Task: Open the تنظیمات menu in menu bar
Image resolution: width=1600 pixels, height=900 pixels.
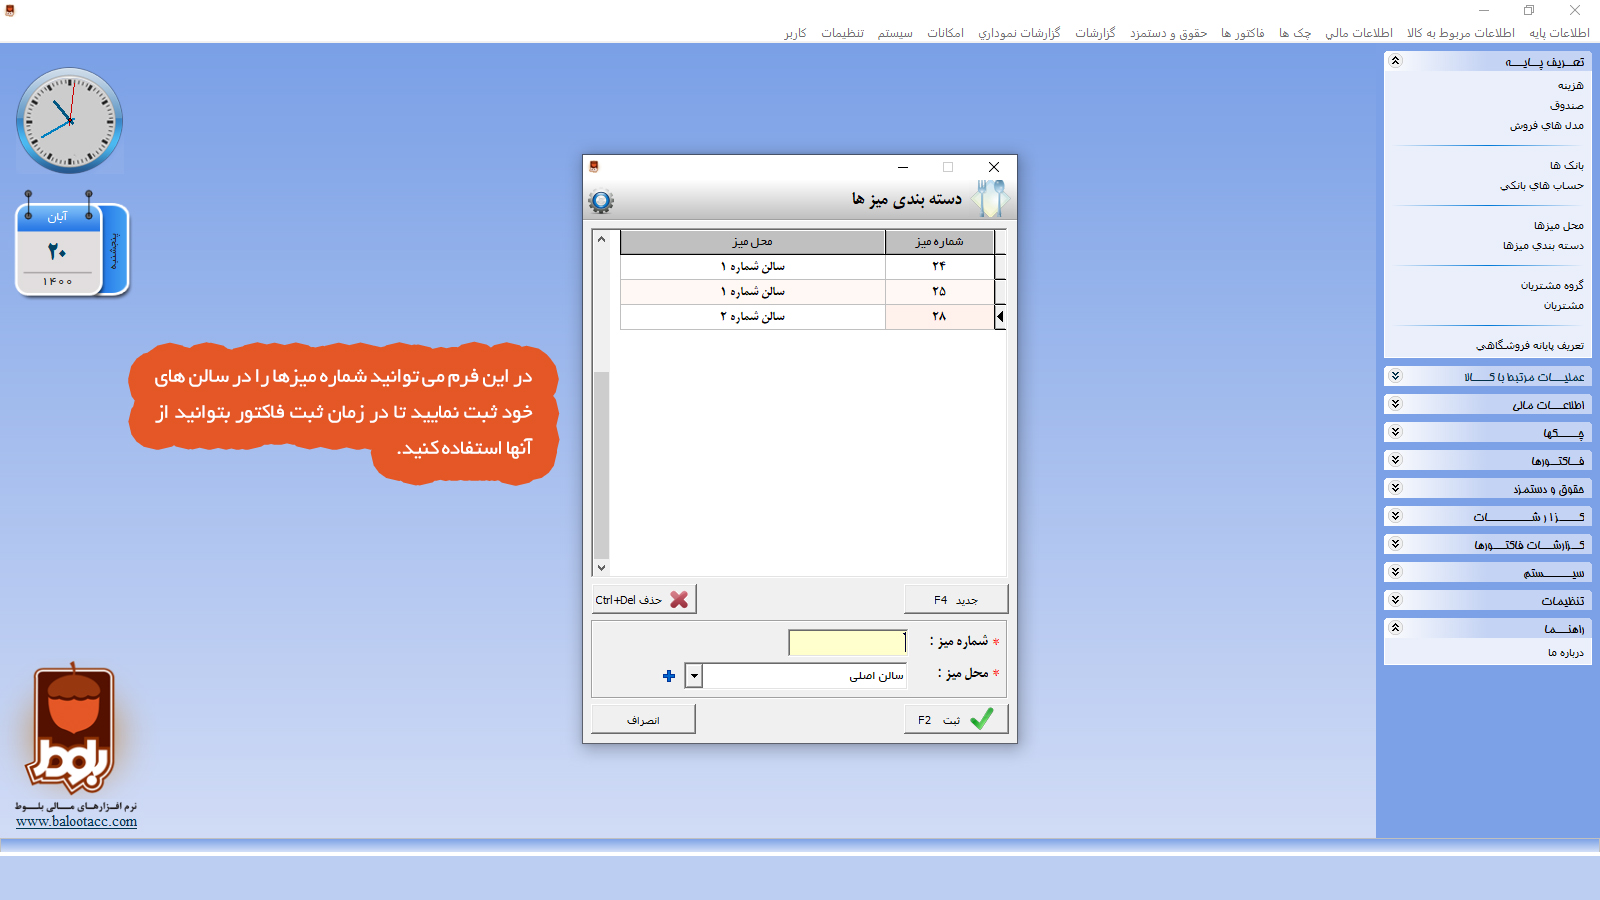Action: (x=842, y=33)
